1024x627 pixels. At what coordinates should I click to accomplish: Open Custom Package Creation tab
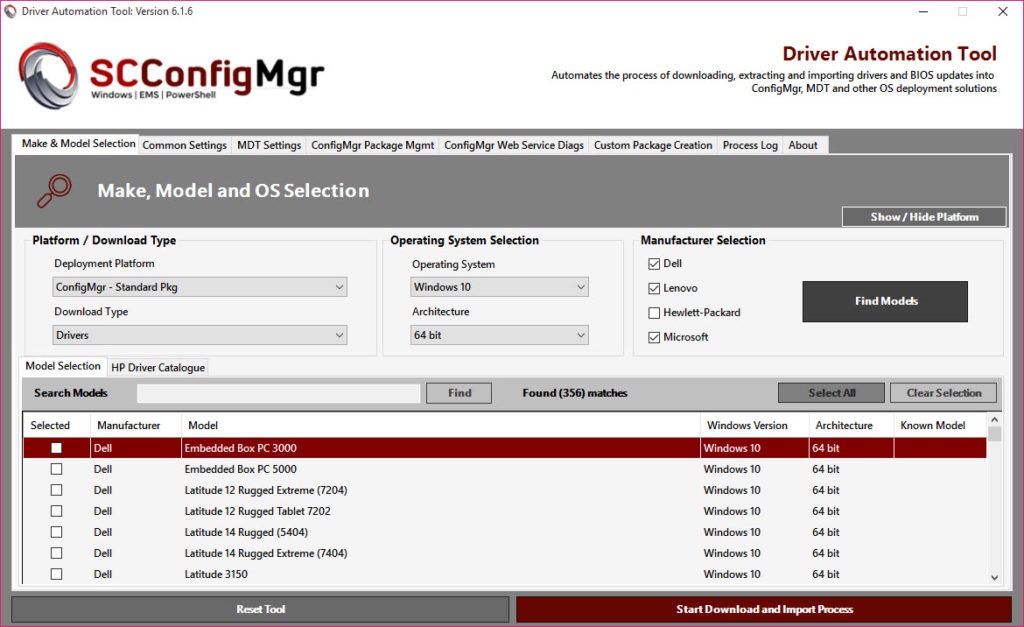point(653,145)
